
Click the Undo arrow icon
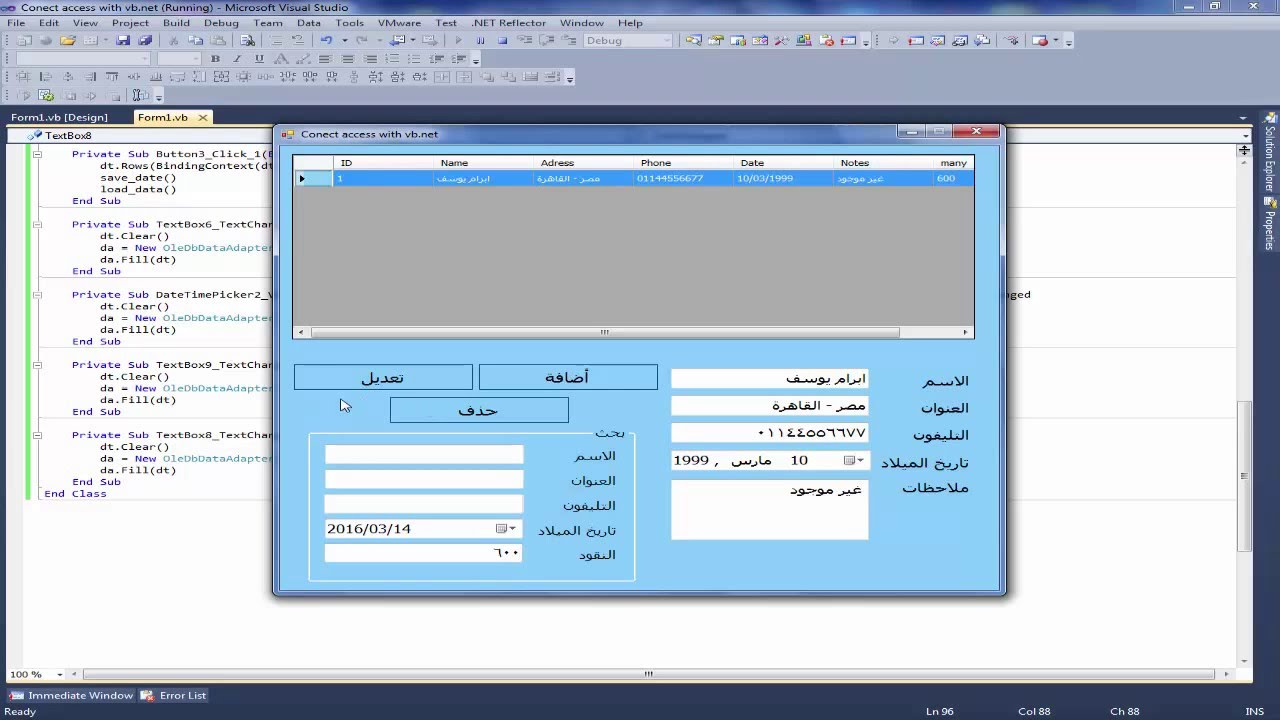[326, 41]
